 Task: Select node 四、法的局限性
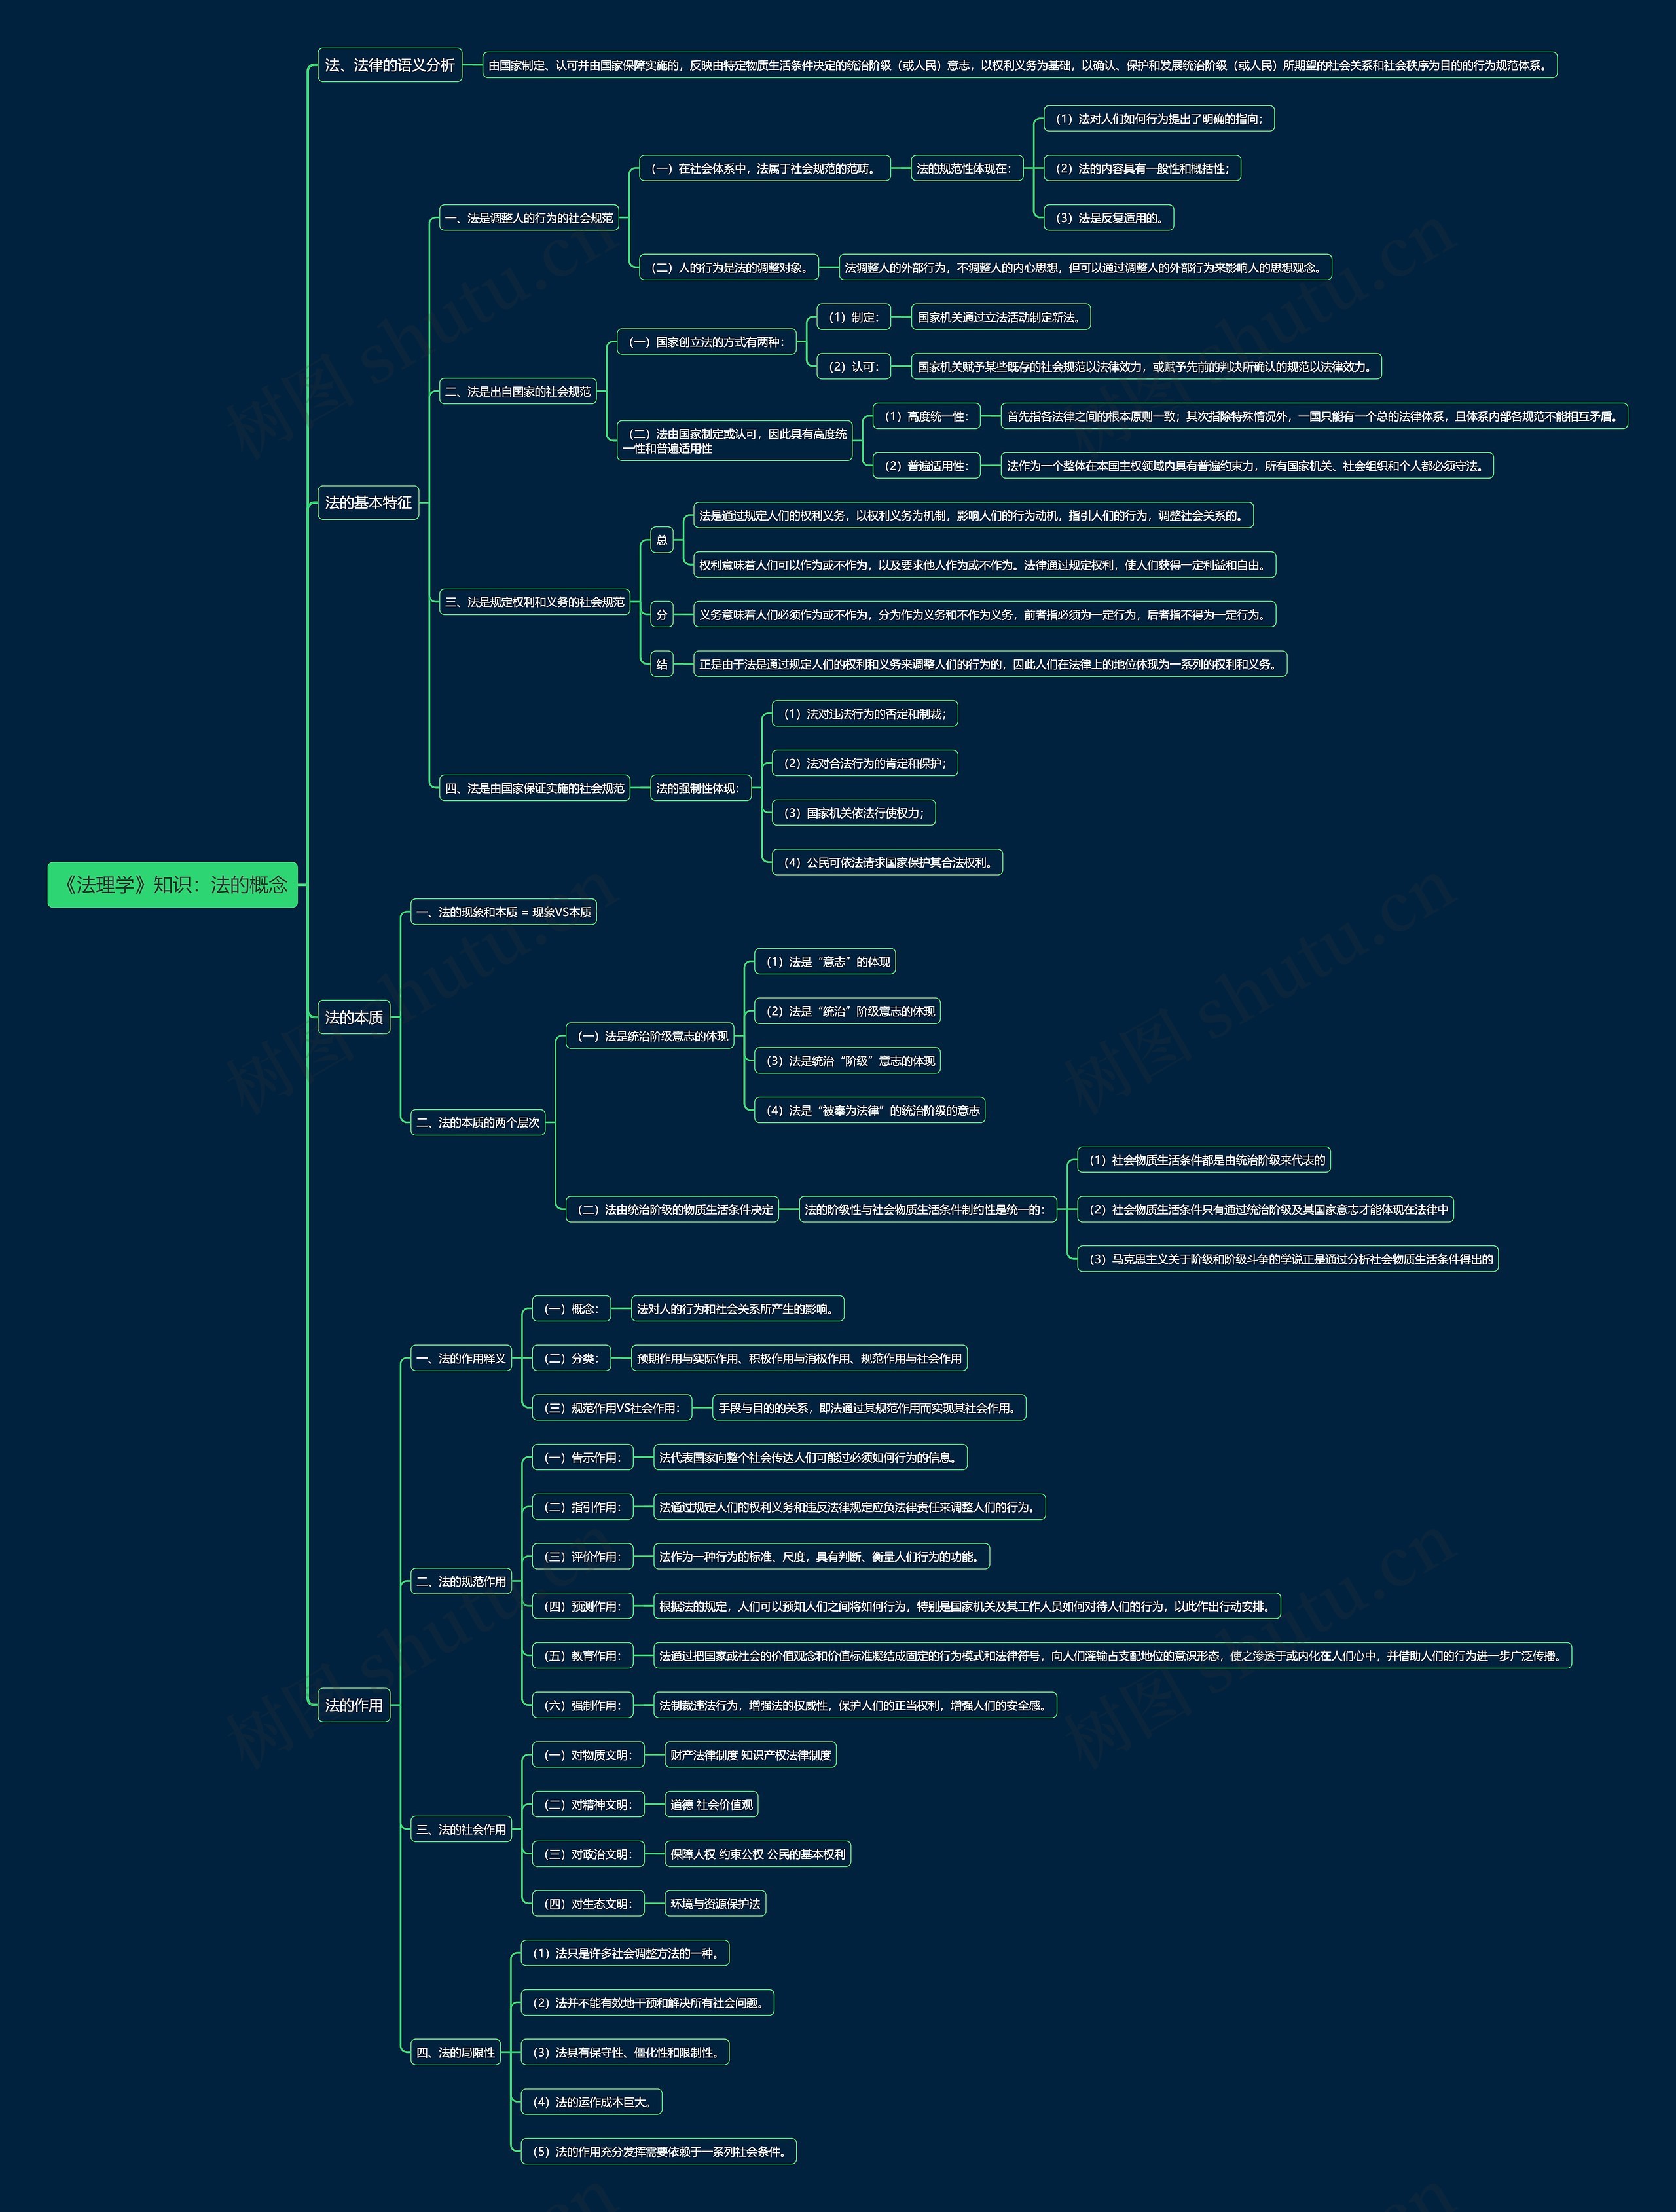455,2052
